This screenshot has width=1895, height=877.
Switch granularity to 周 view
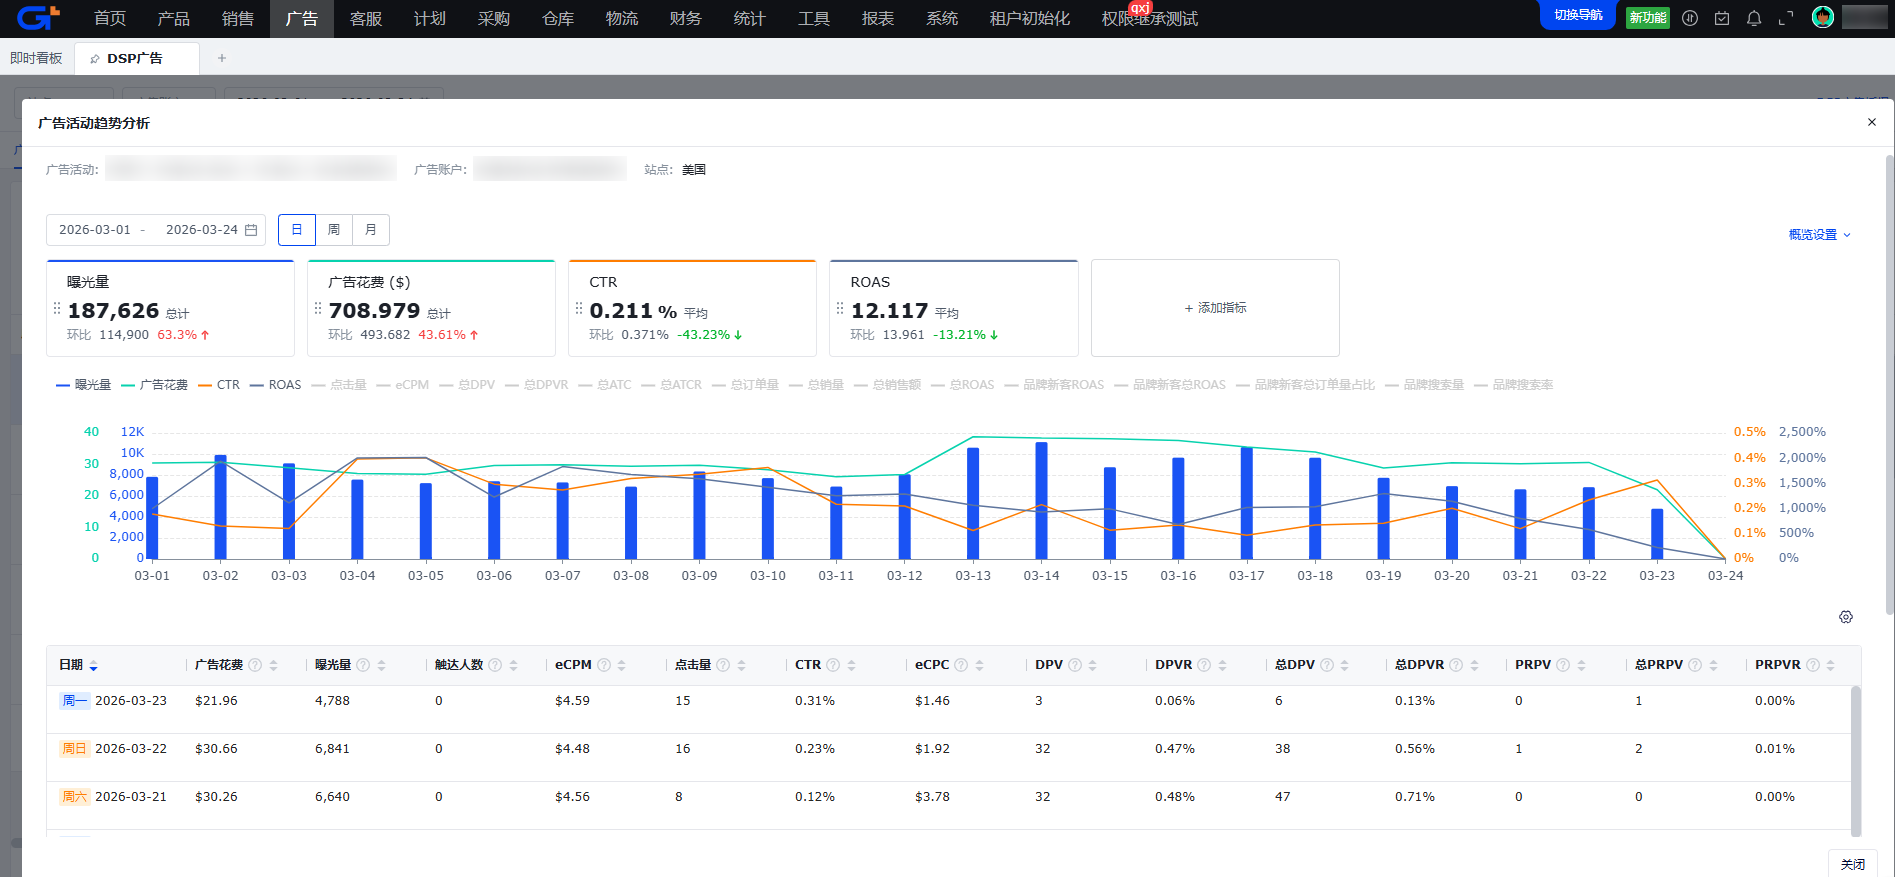[334, 230]
